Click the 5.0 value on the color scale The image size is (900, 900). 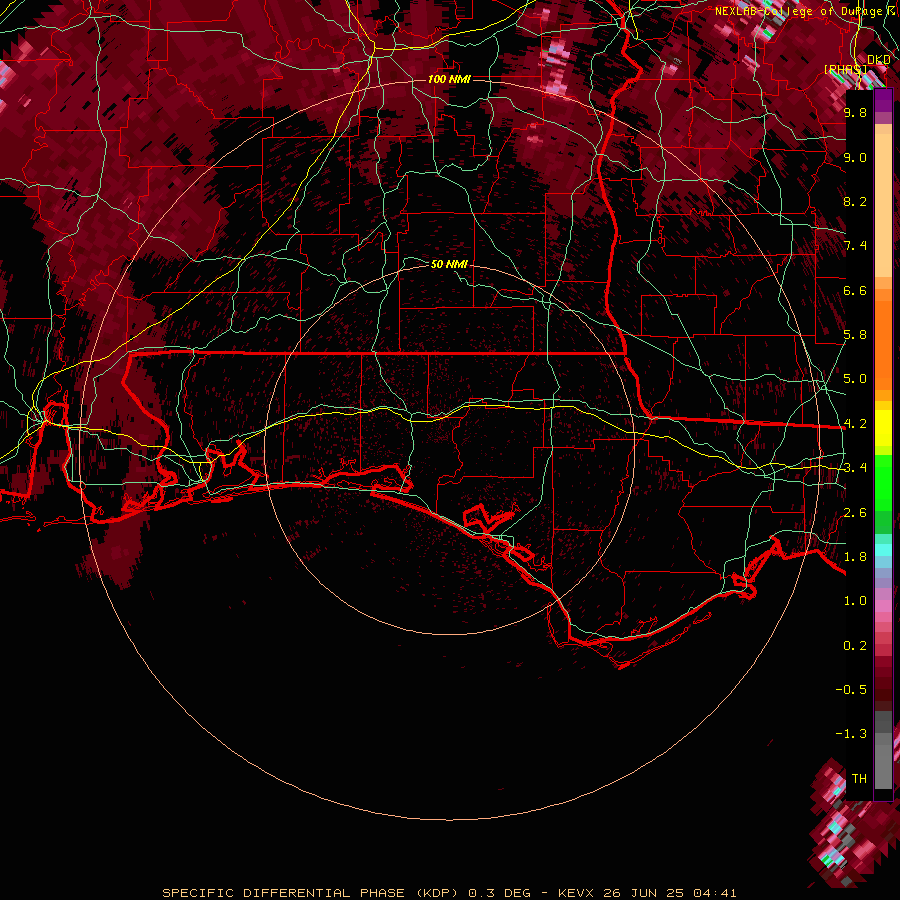pos(855,379)
